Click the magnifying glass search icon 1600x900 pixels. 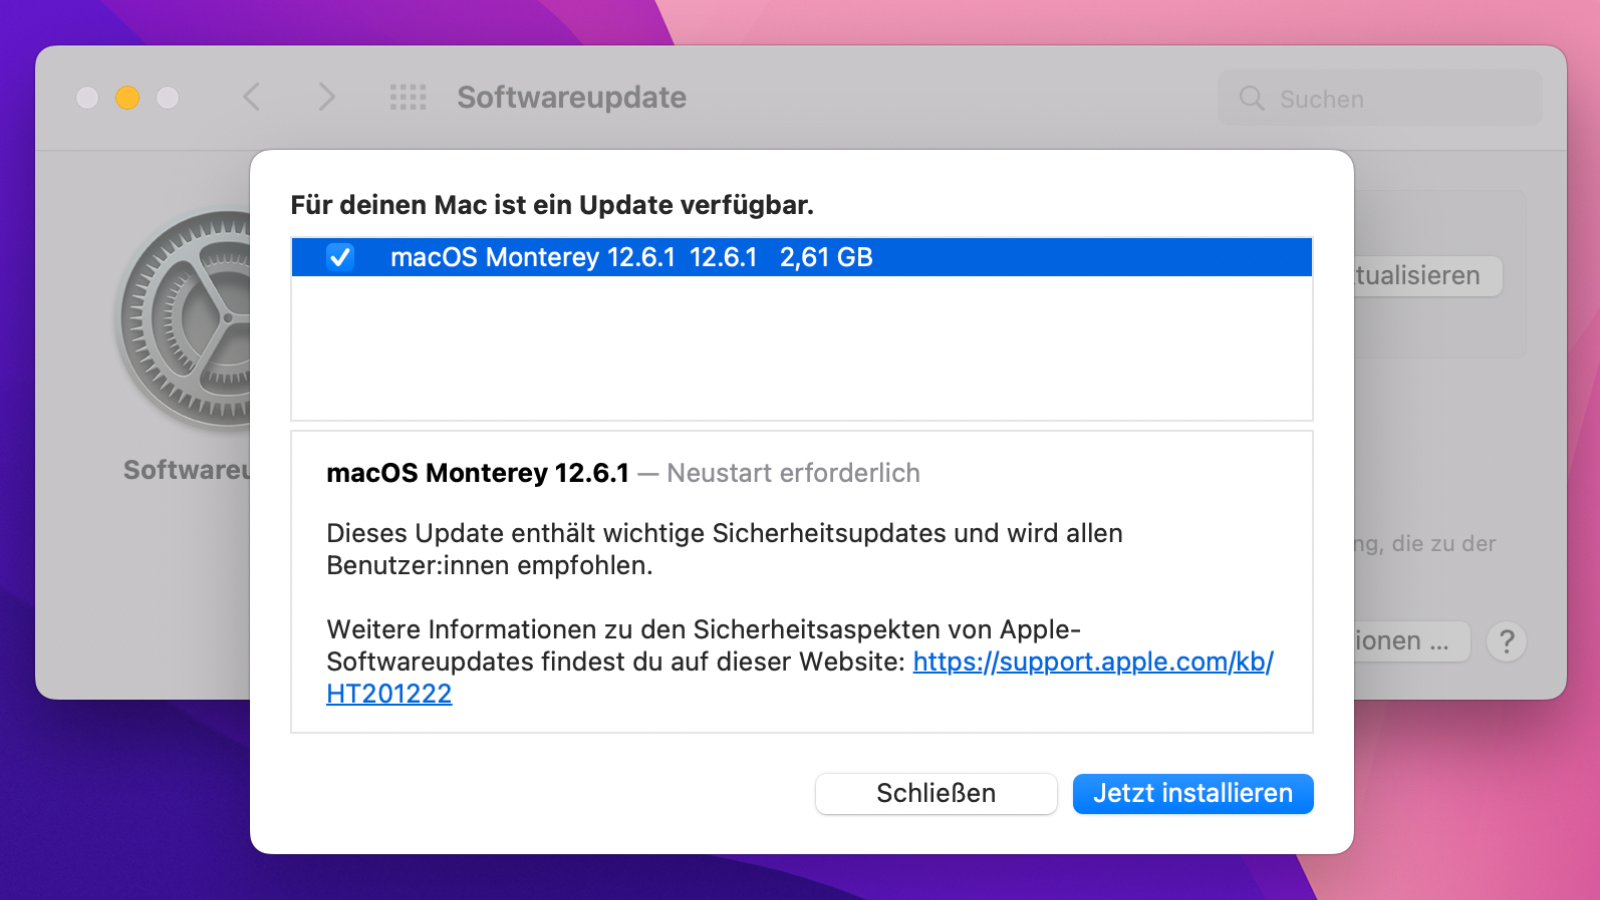(1251, 98)
